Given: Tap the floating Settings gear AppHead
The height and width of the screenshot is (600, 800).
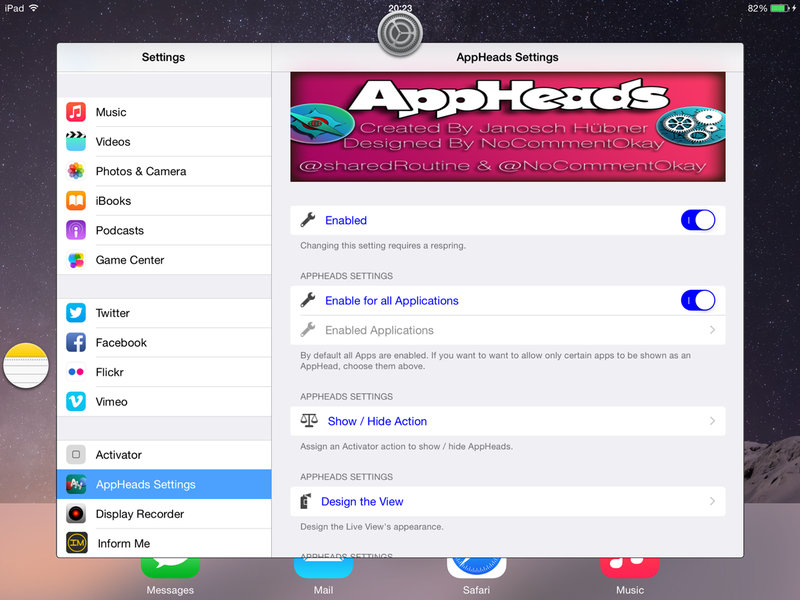Looking at the screenshot, I should [400, 34].
